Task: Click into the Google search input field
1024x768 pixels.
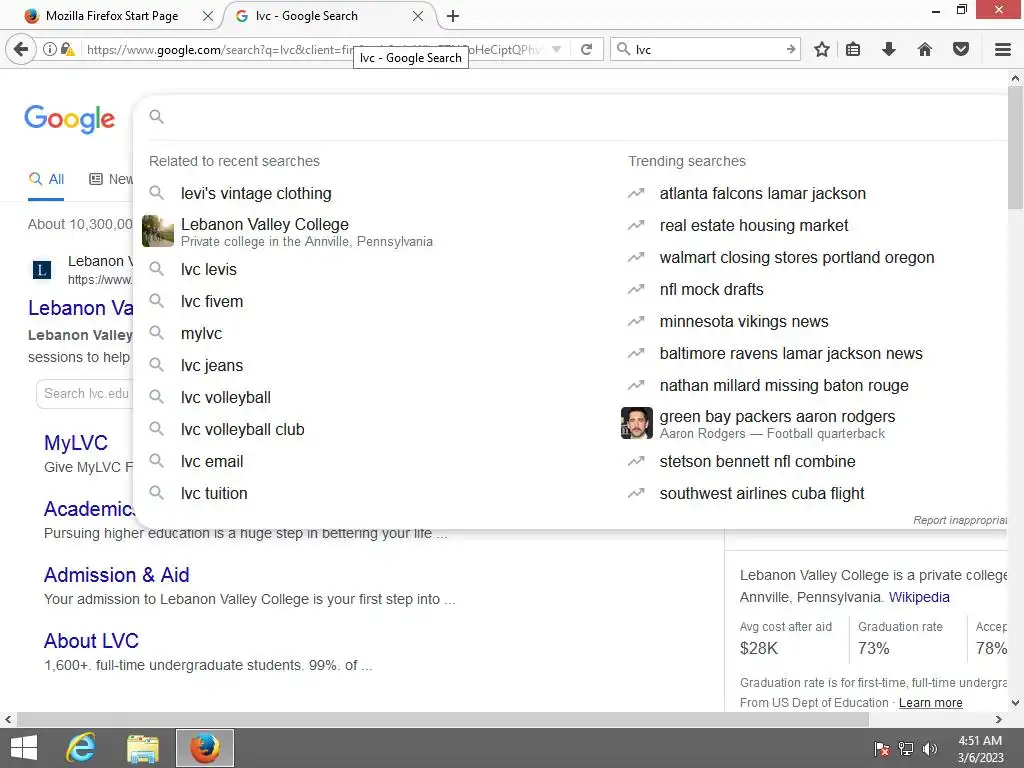Action: tap(581, 117)
